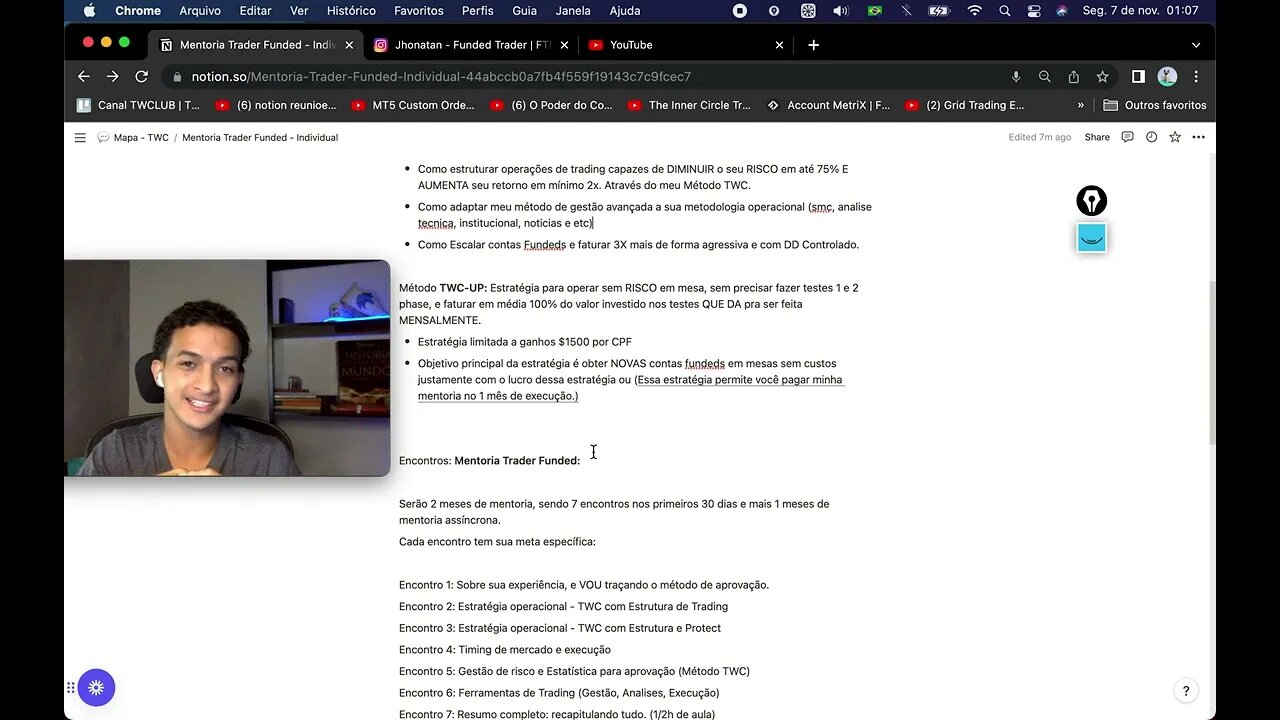
Task: Open the Arquivo menu
Action: (x=200, y=11)
